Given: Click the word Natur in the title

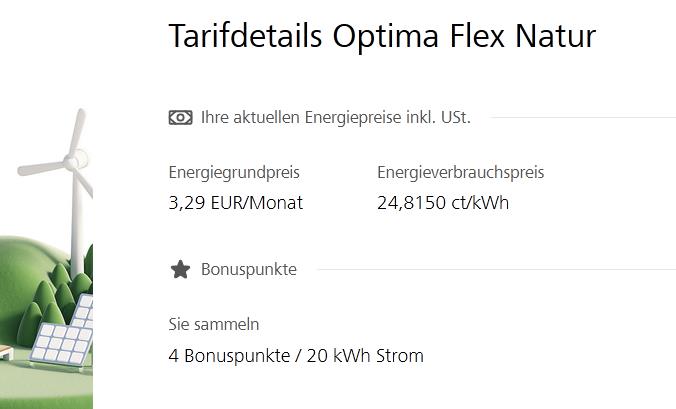Looking at the screenshot, I should [x=555, y=36].
